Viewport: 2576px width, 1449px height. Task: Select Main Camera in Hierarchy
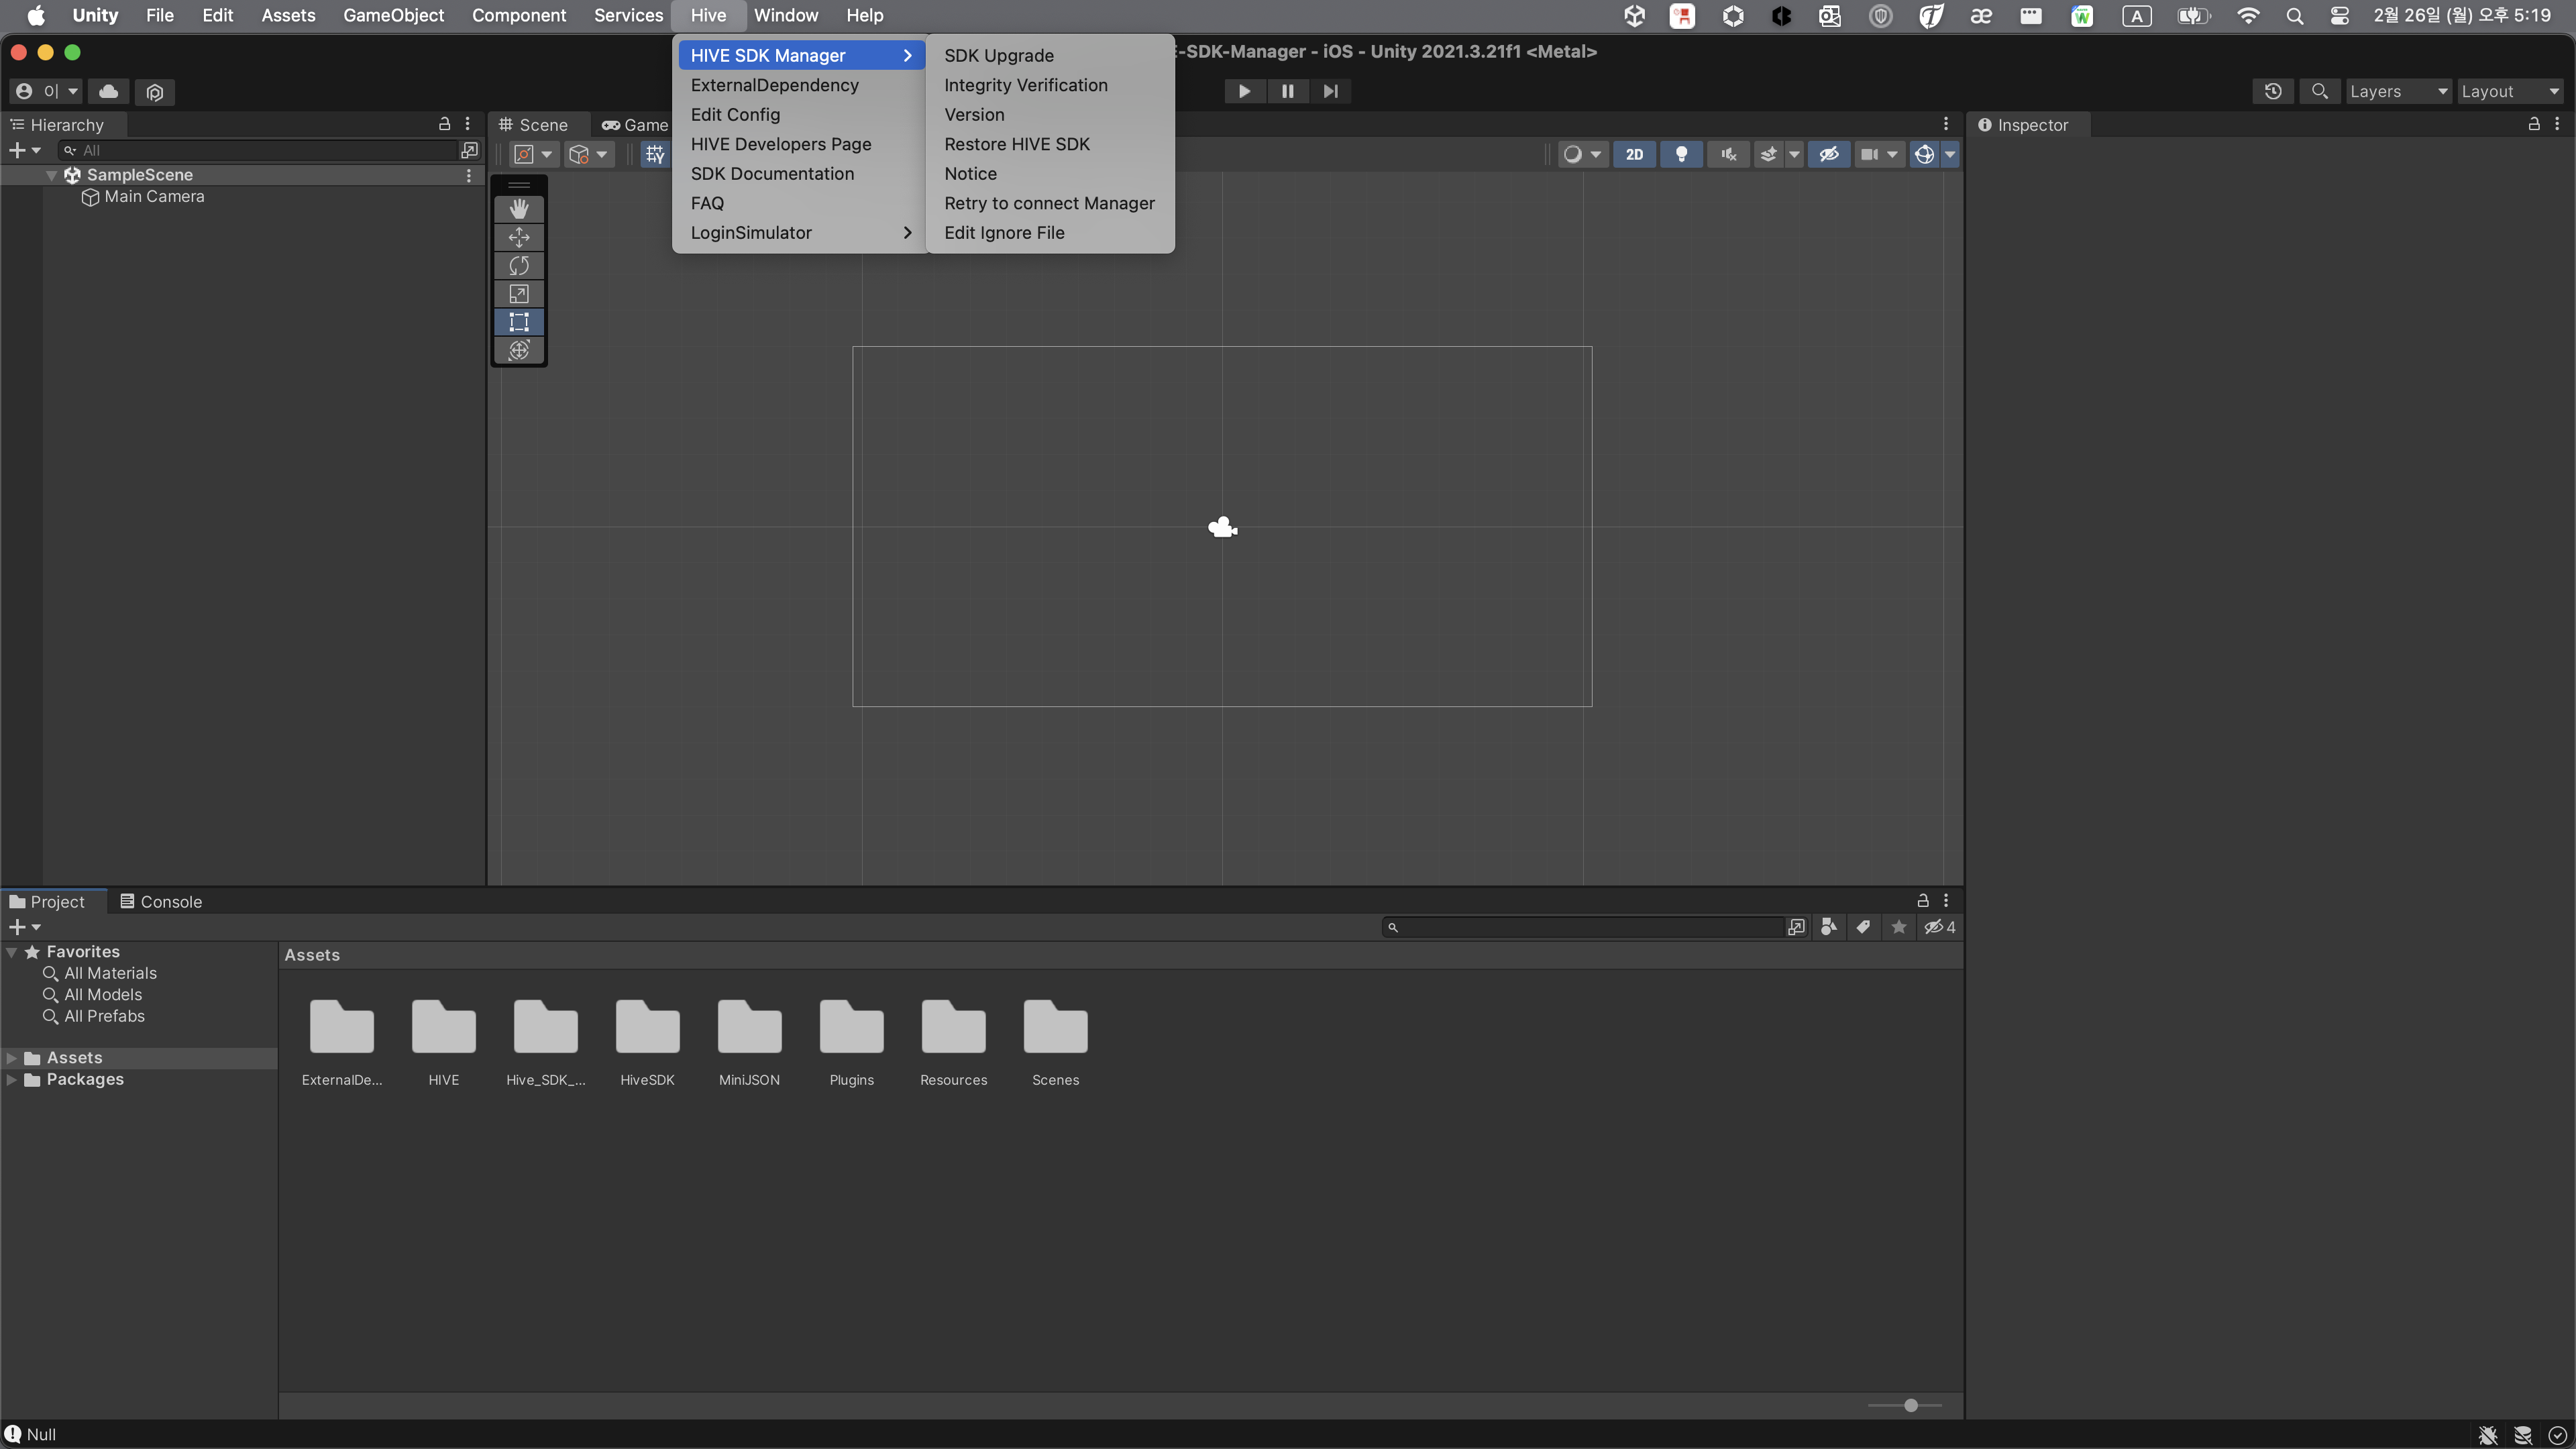tap(154, 196)
